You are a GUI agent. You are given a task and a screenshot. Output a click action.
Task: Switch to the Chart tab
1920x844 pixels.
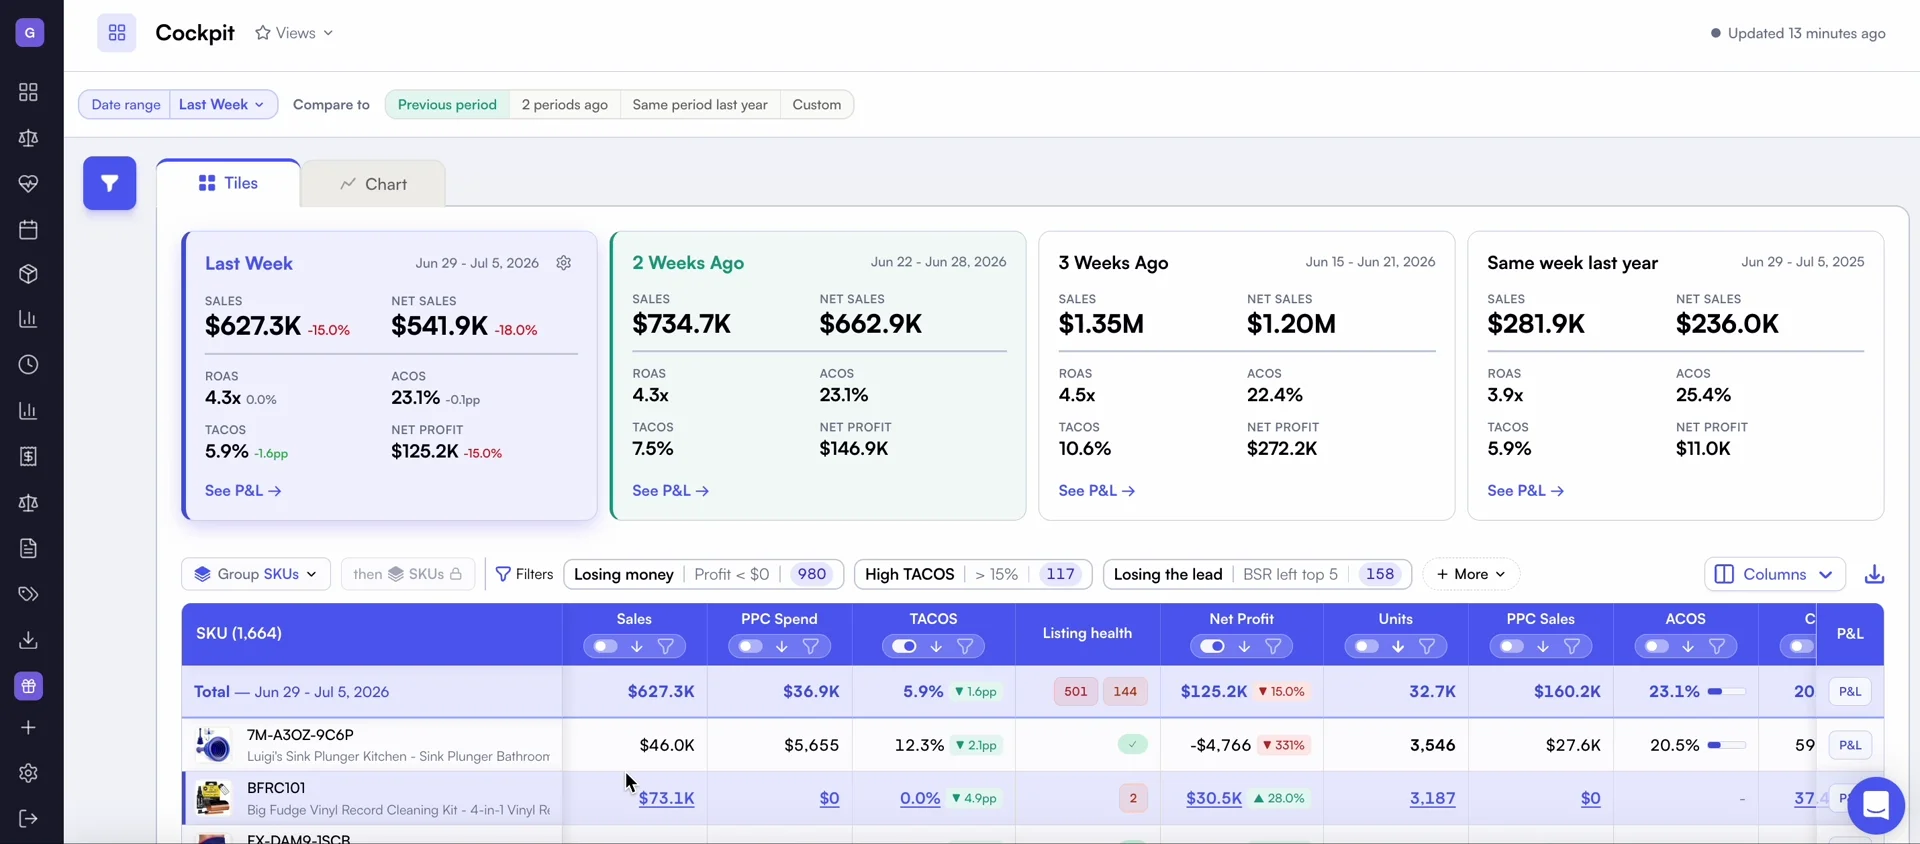[373, 184]
